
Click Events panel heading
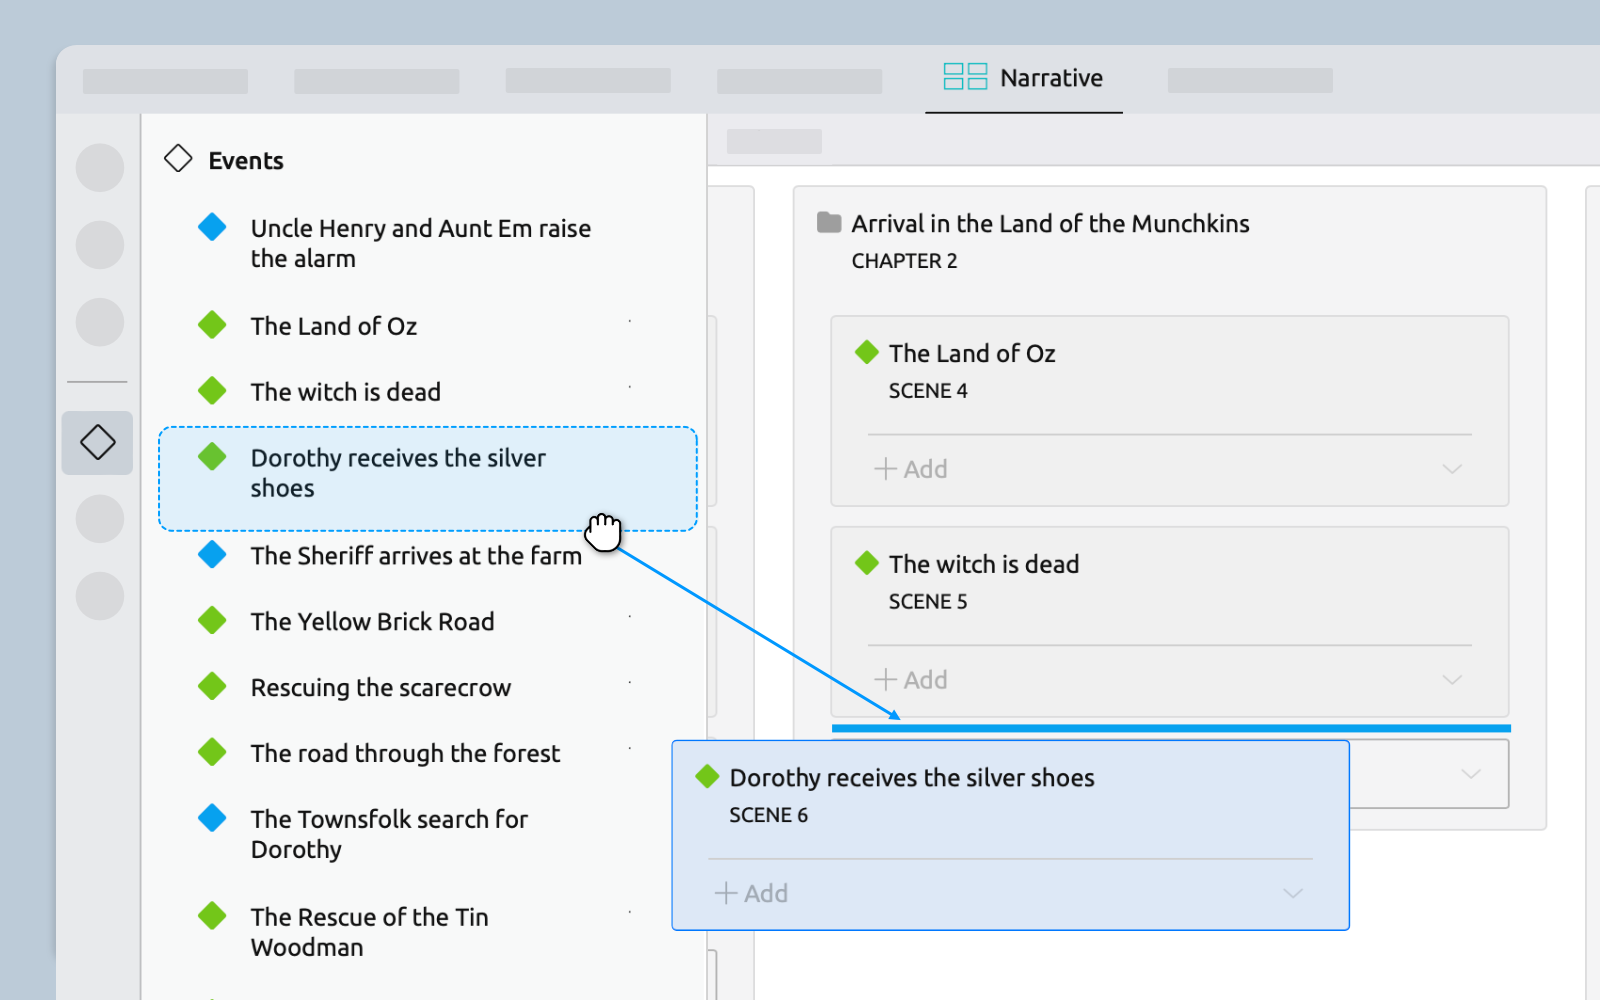click(246, 160)
